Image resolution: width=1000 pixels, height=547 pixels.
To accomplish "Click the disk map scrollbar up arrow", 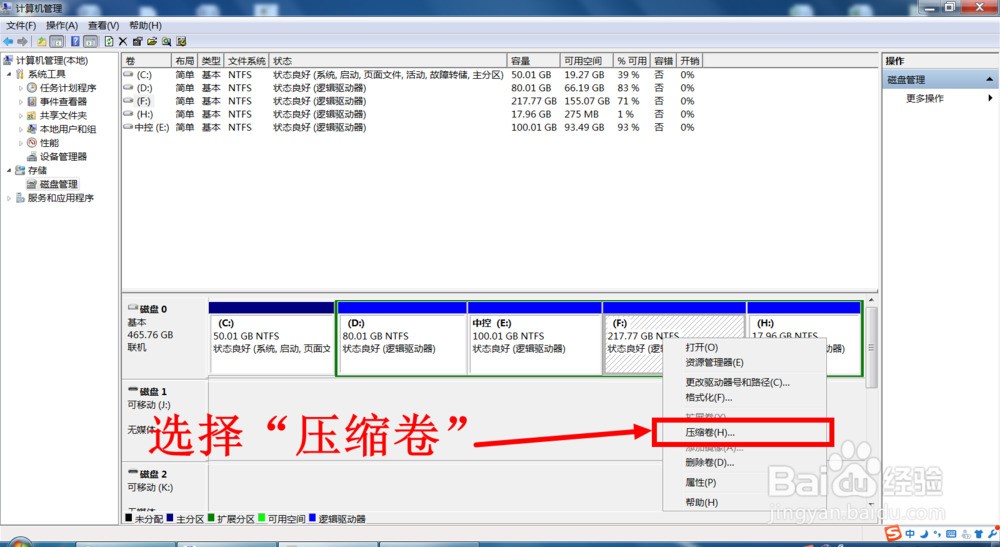I will (x=871, y=300).
